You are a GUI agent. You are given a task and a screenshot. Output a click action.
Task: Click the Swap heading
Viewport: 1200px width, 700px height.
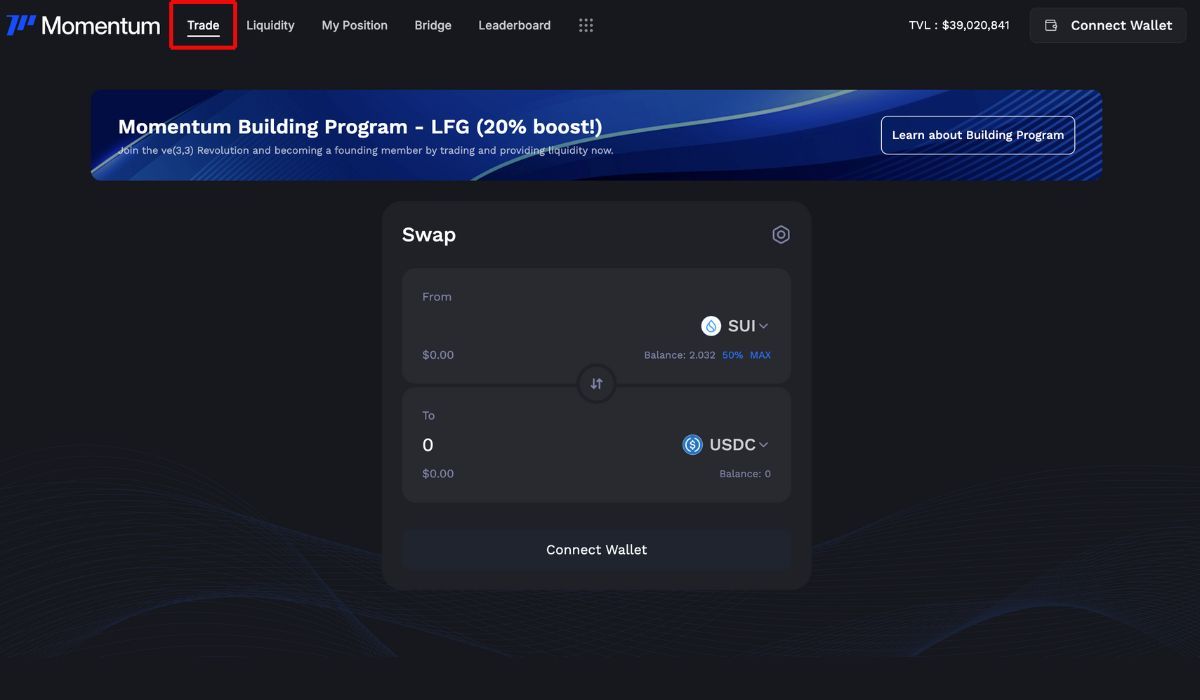429,235
